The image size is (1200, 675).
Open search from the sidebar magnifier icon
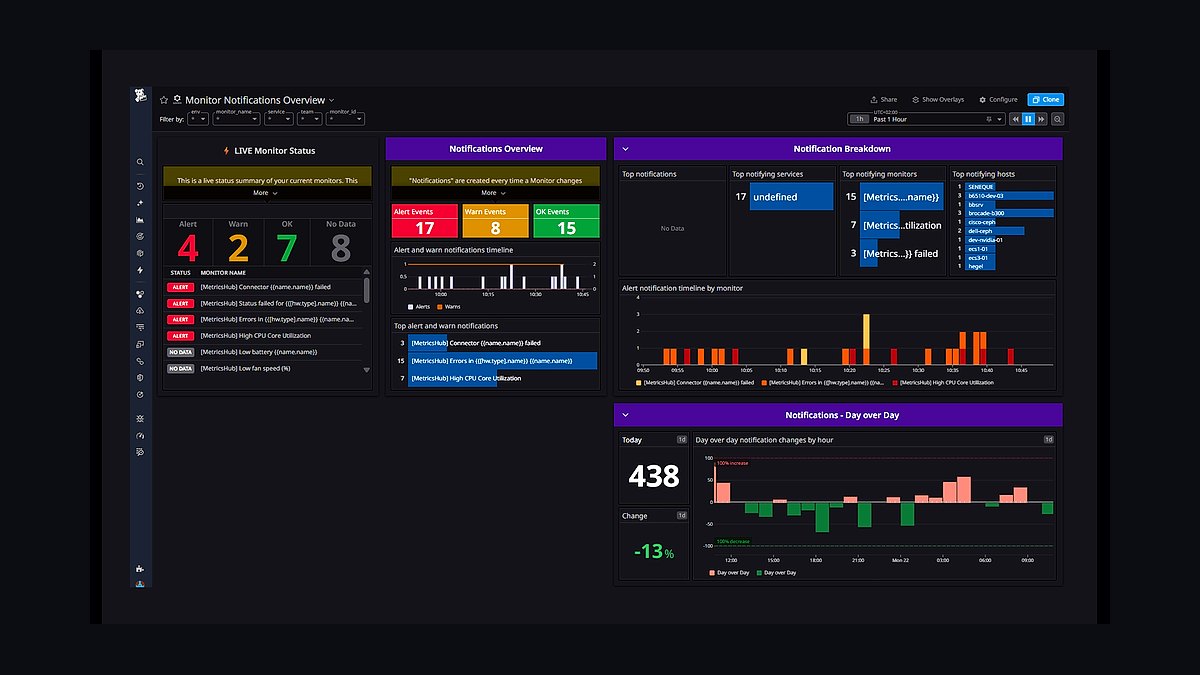[x=140, y=162]
